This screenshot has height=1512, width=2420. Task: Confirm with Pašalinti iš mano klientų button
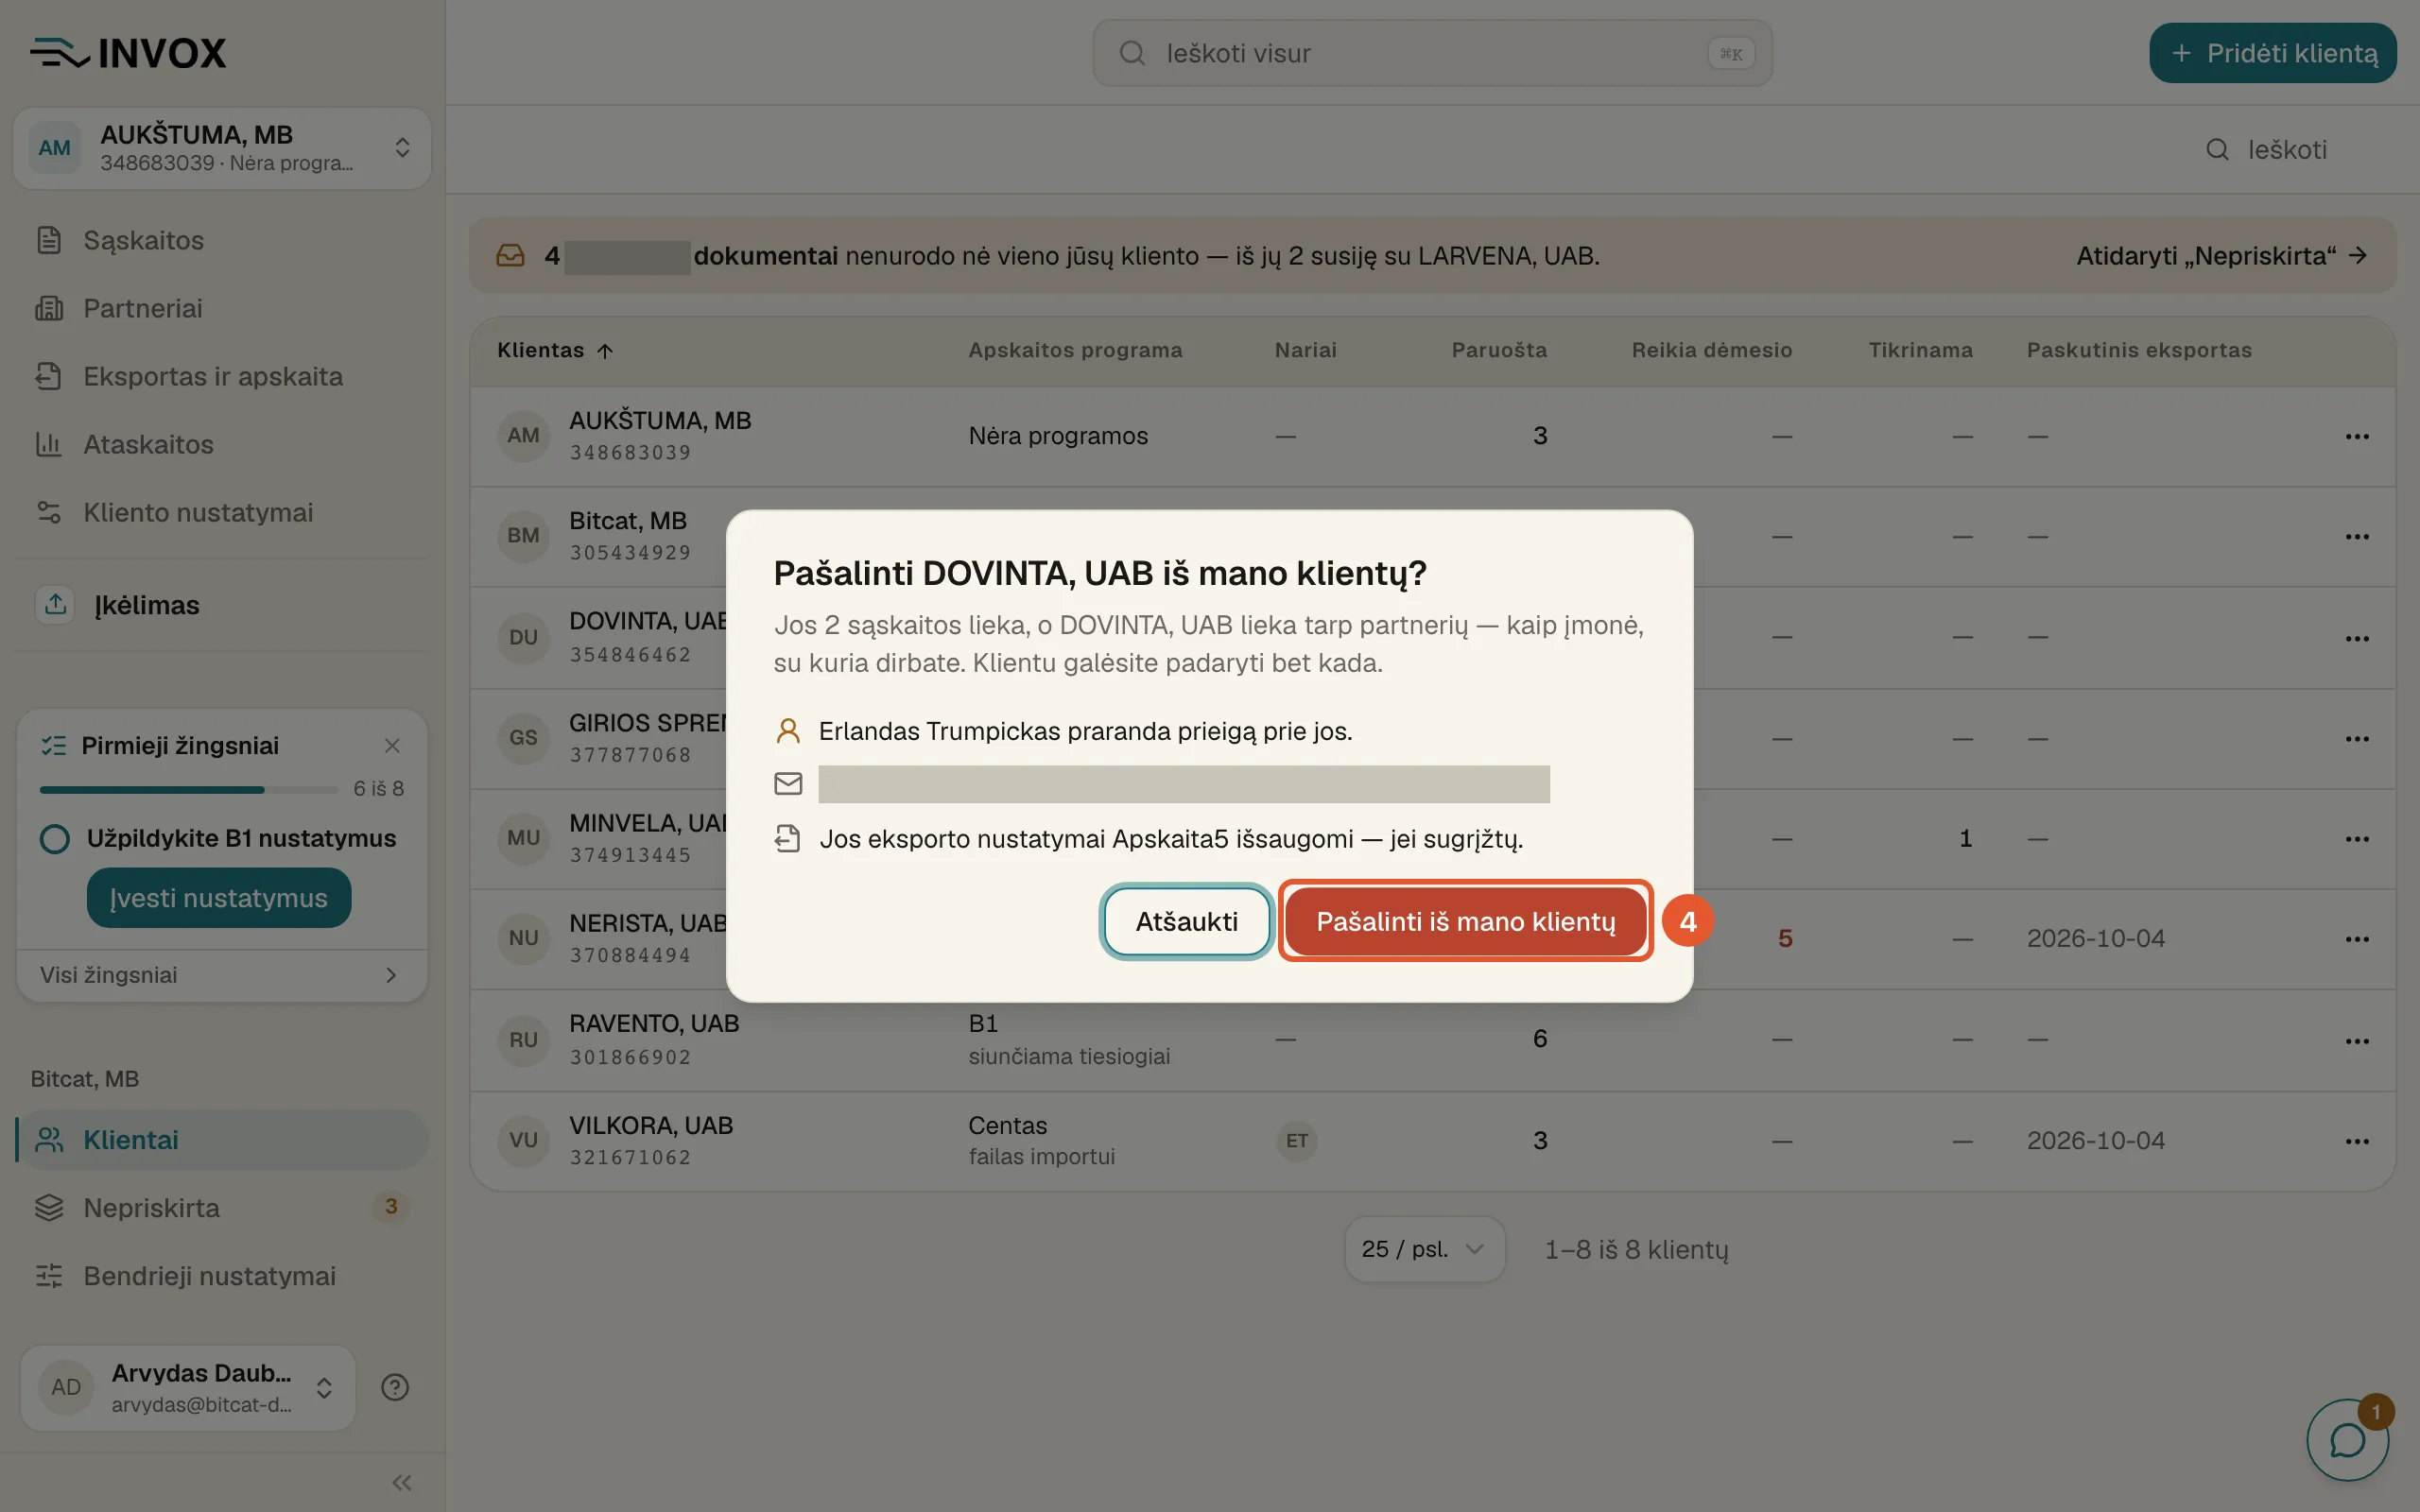pyautogui.click(x=1465, y=921)
